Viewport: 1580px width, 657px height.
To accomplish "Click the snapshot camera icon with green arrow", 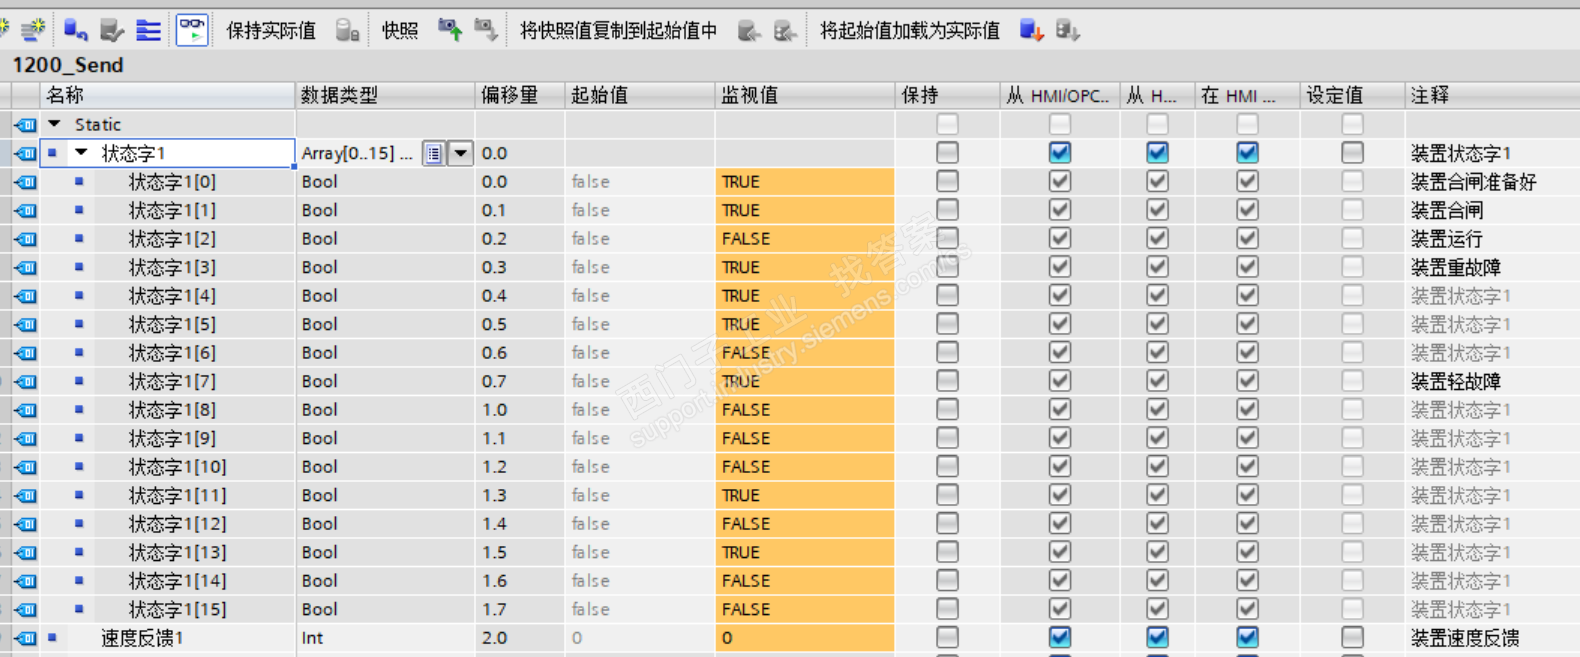I will point(450,30).
